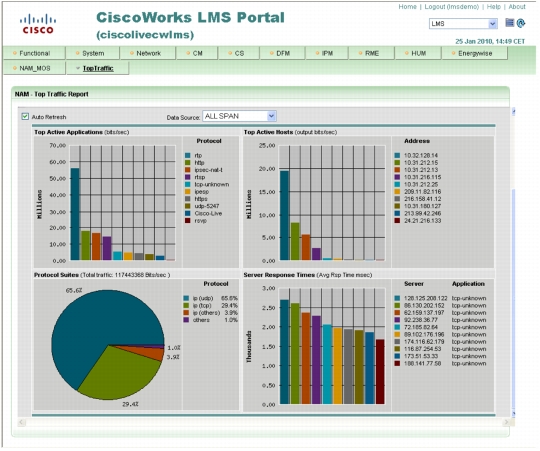The image size is (540, 451).
Task: Click the ipsec-nat-t legend entry
Action: [208, 170]
